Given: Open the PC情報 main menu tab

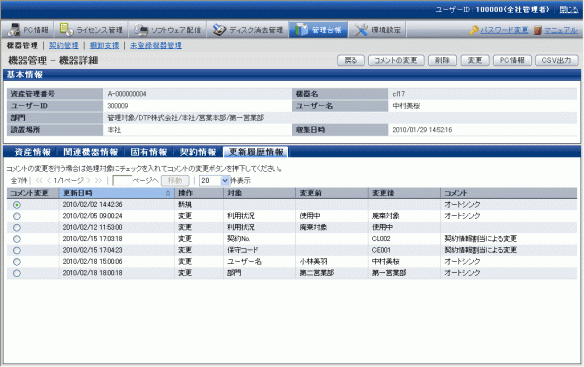Looking at the screenshot, I should (x=28, y=30).
